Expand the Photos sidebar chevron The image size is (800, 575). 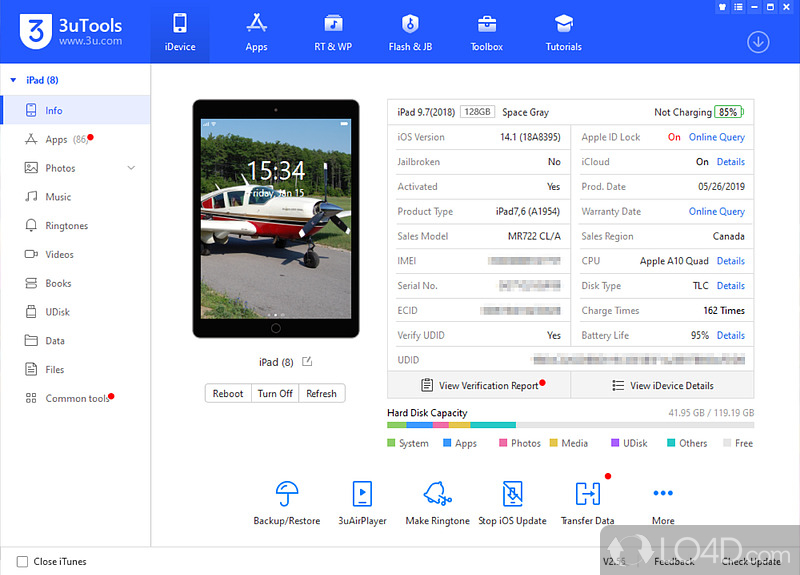click(x=131, y=168)
